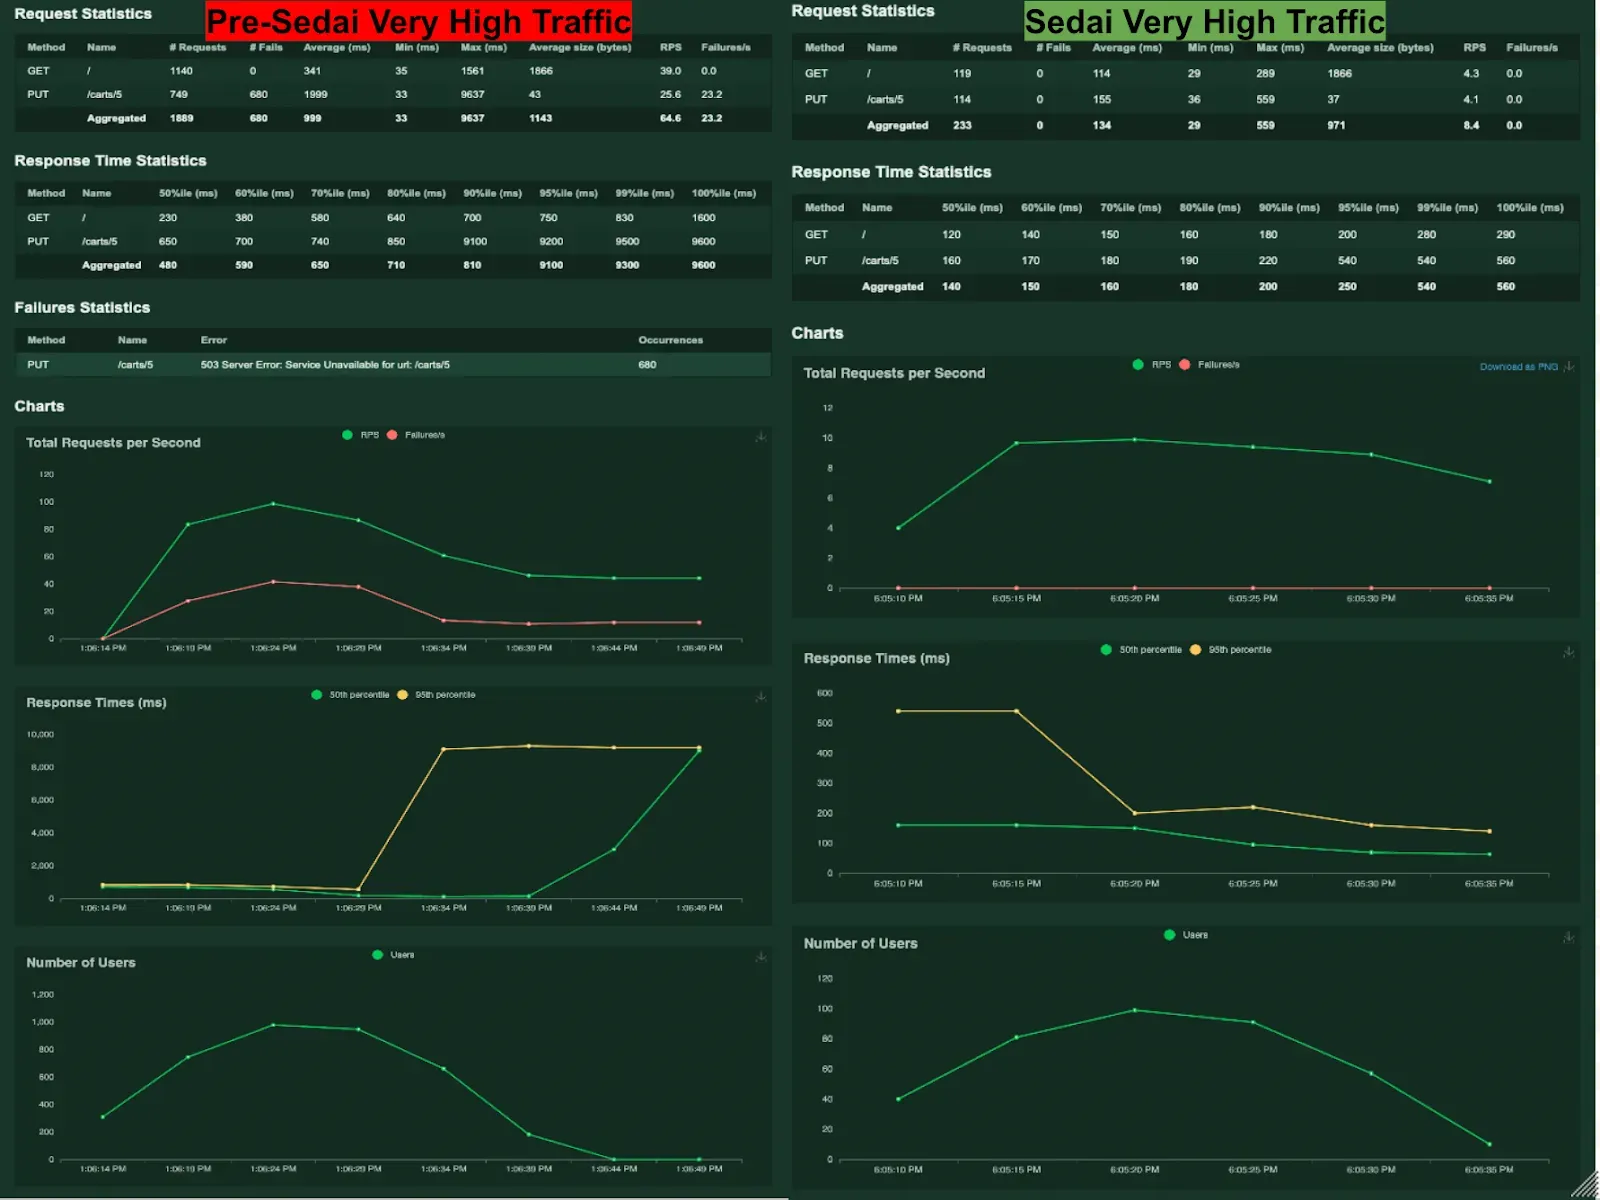Click the 'Pre-Sedai Very High Traffic' title
The width and height of the screenshot is (1600, 1200).
418,21
